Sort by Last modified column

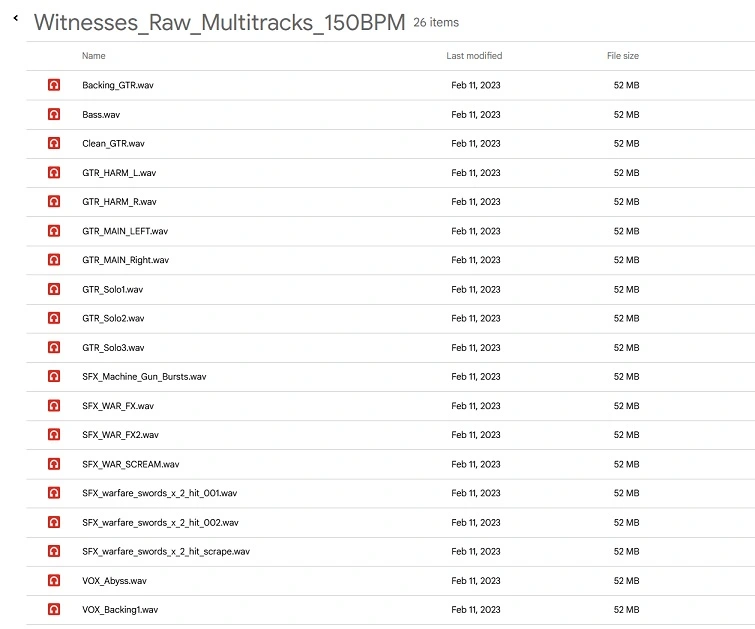(x=474, y=56)
